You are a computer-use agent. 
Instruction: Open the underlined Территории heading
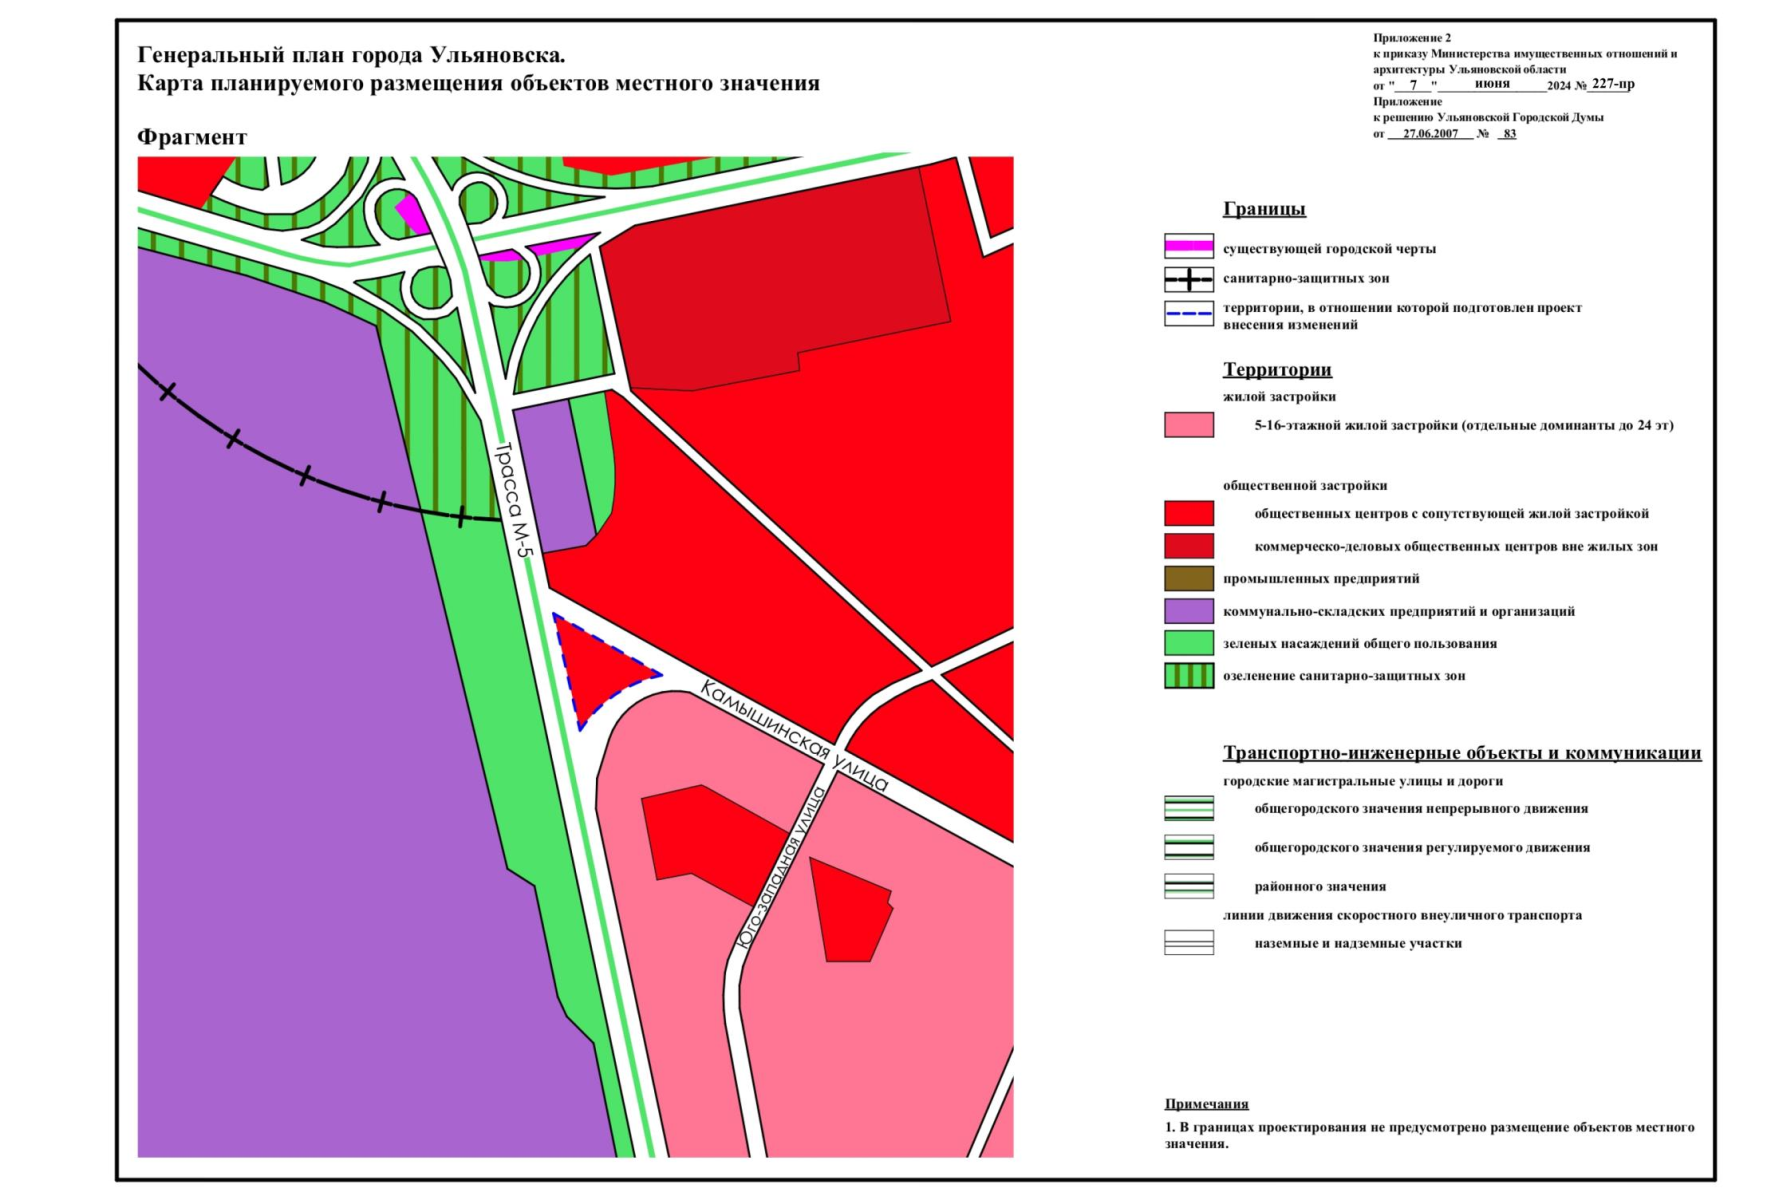[x=1277, y=370]
